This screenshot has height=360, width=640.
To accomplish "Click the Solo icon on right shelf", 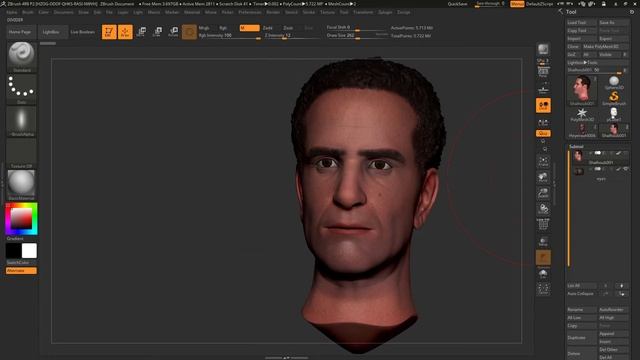I will pos(543,273).
